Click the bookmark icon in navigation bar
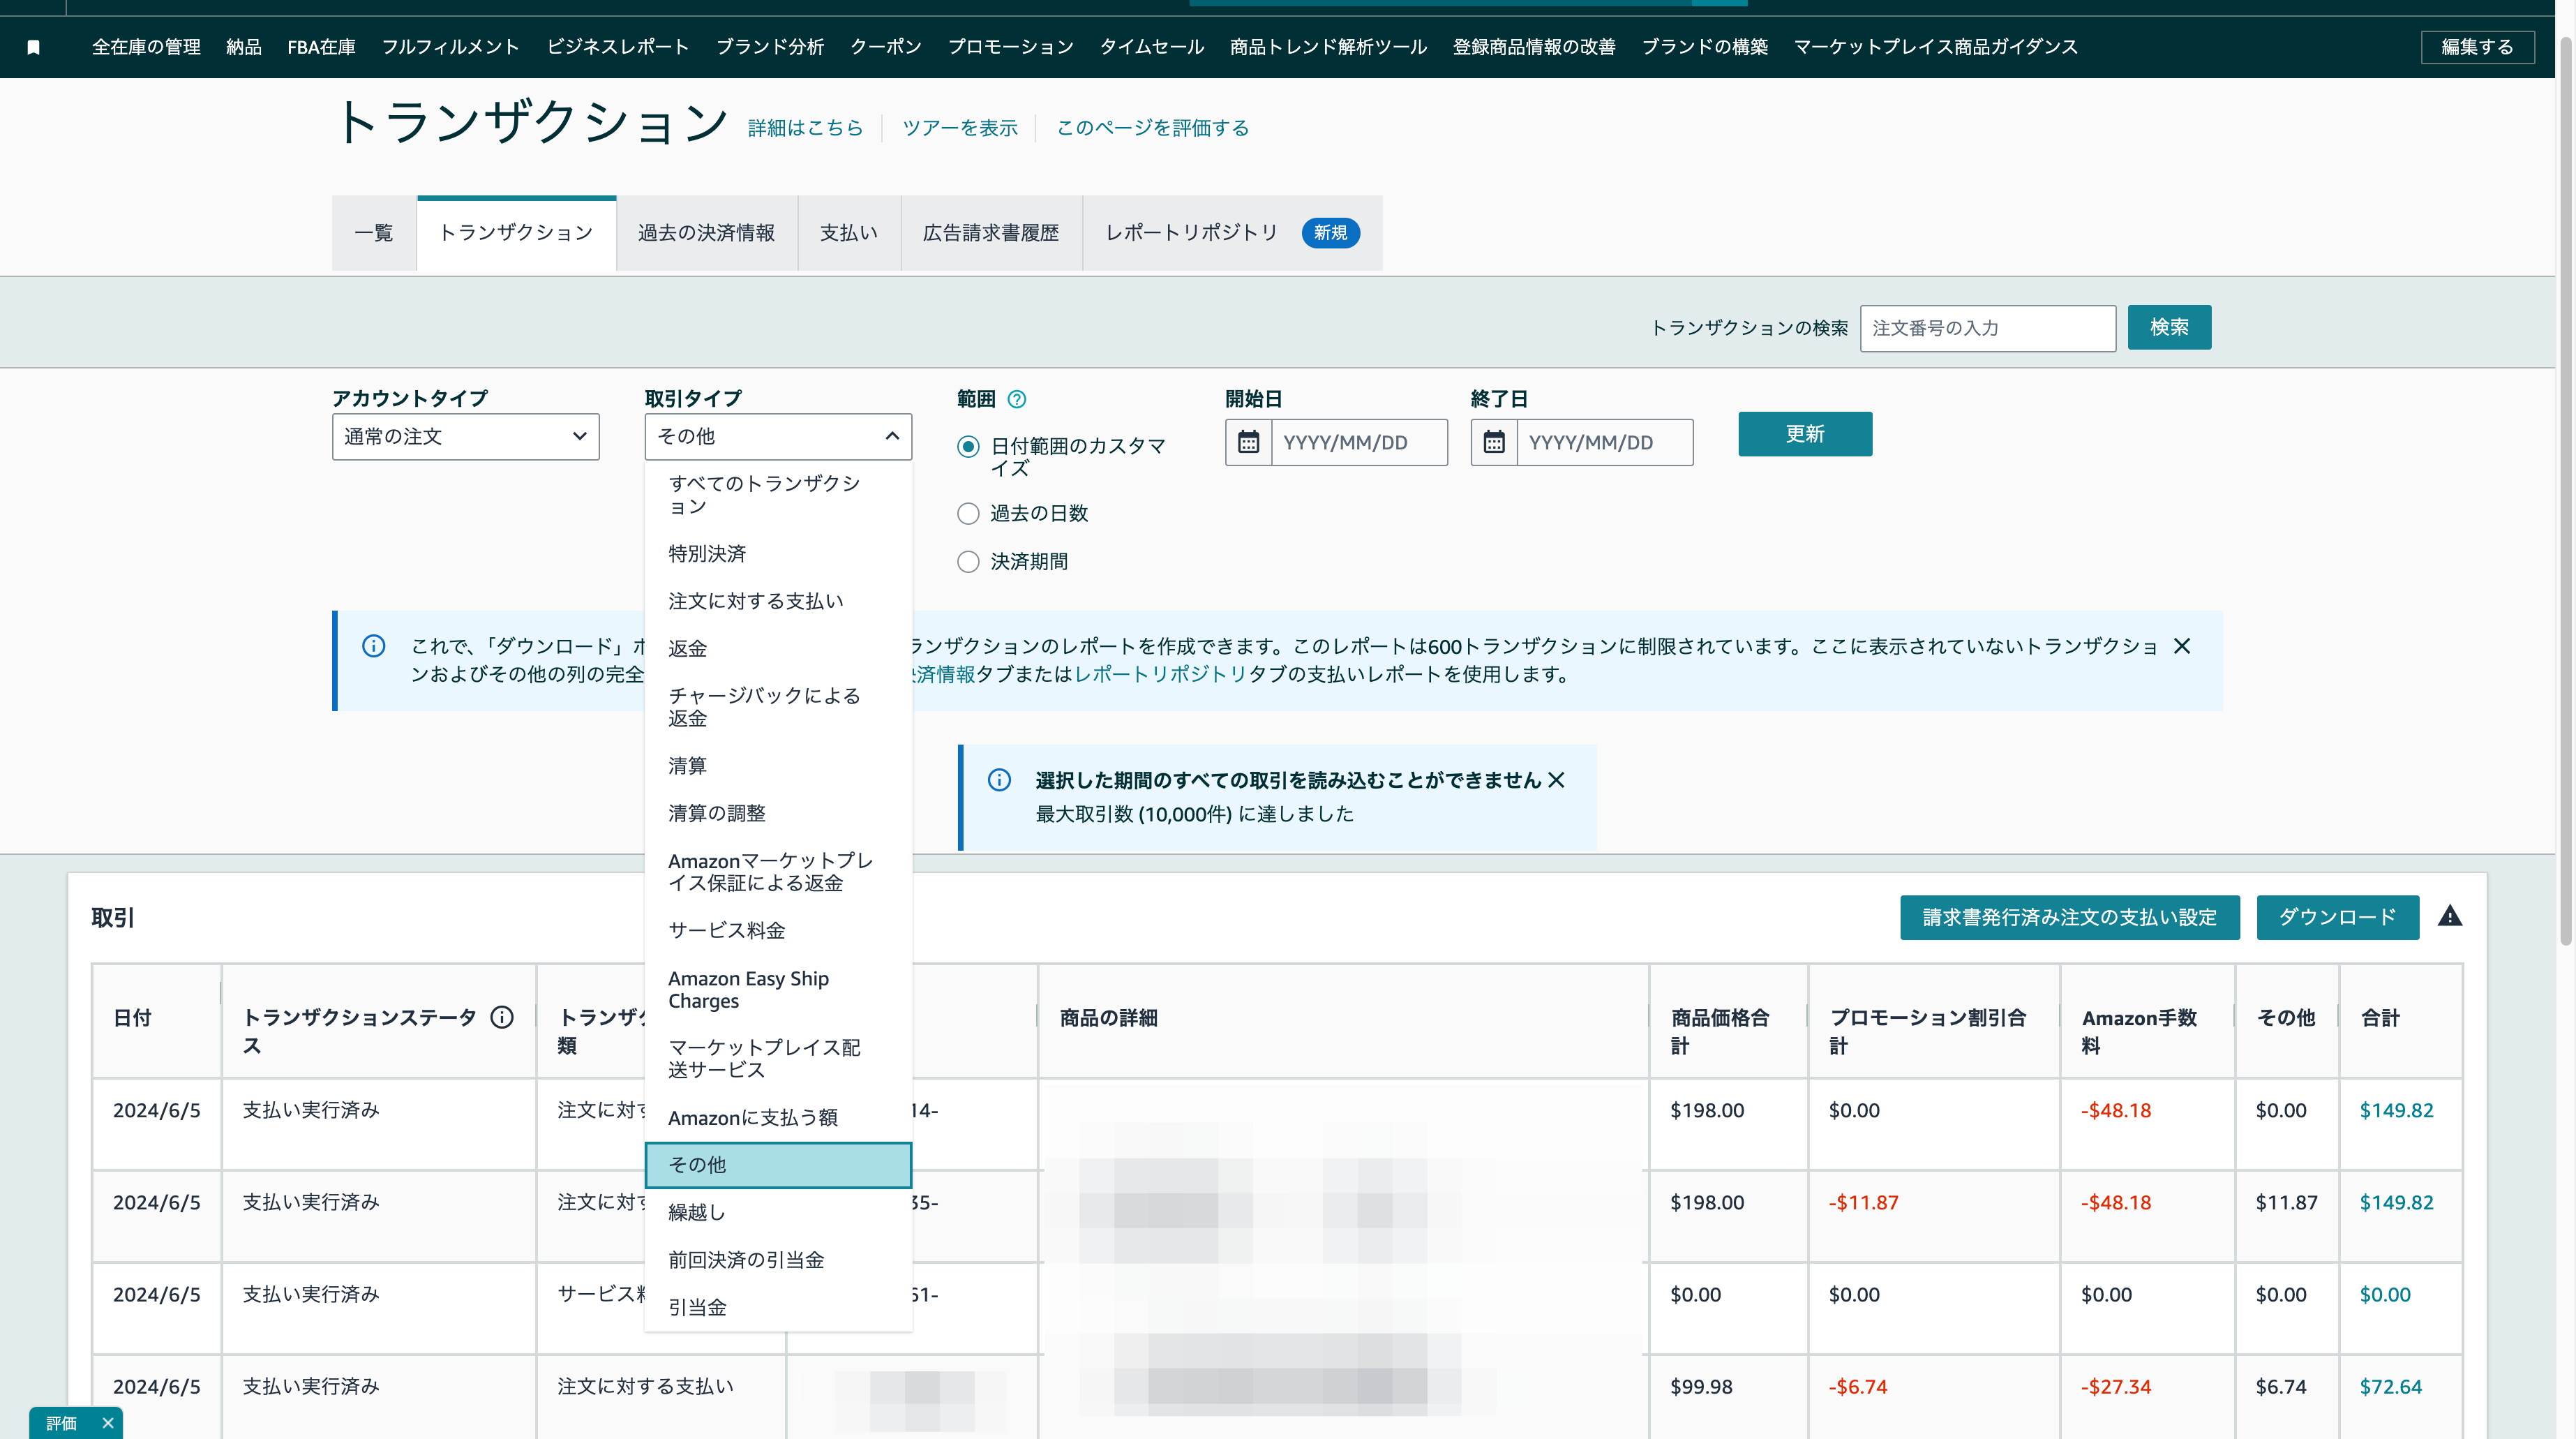 [x=33, y=47]
